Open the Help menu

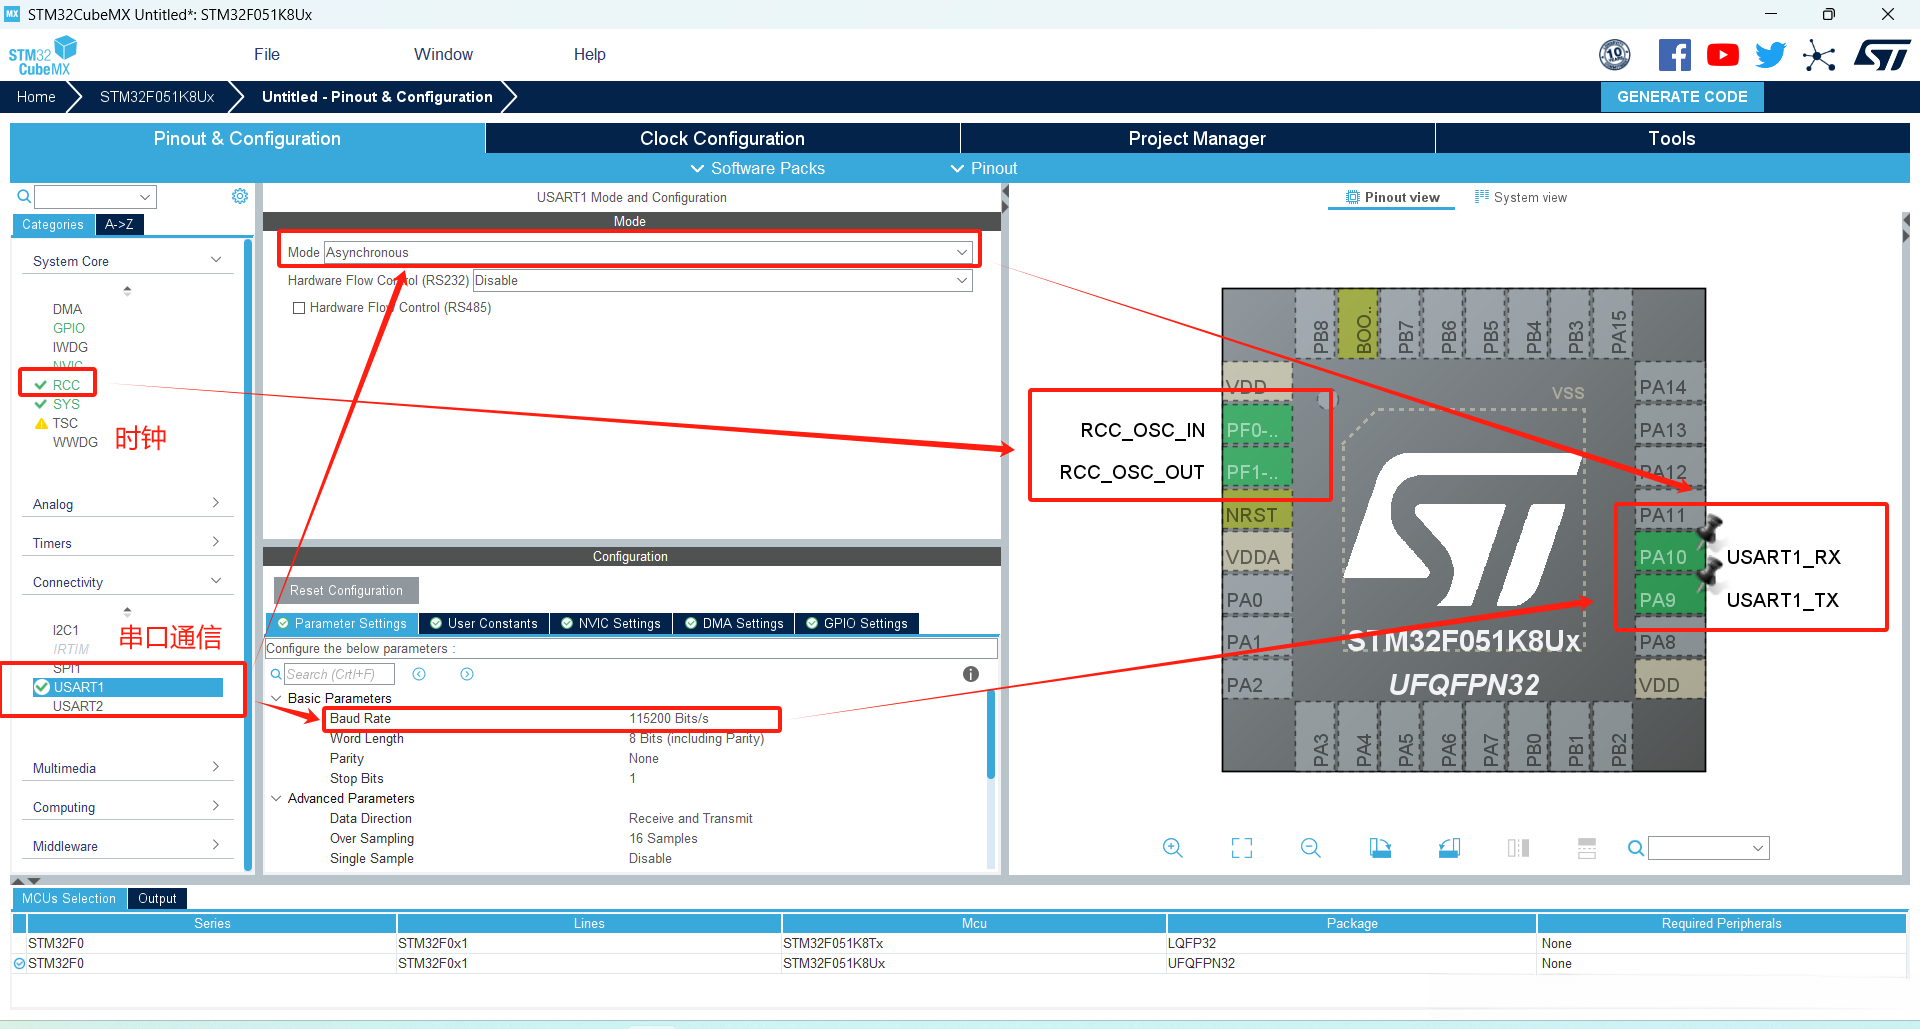[590, 55]
